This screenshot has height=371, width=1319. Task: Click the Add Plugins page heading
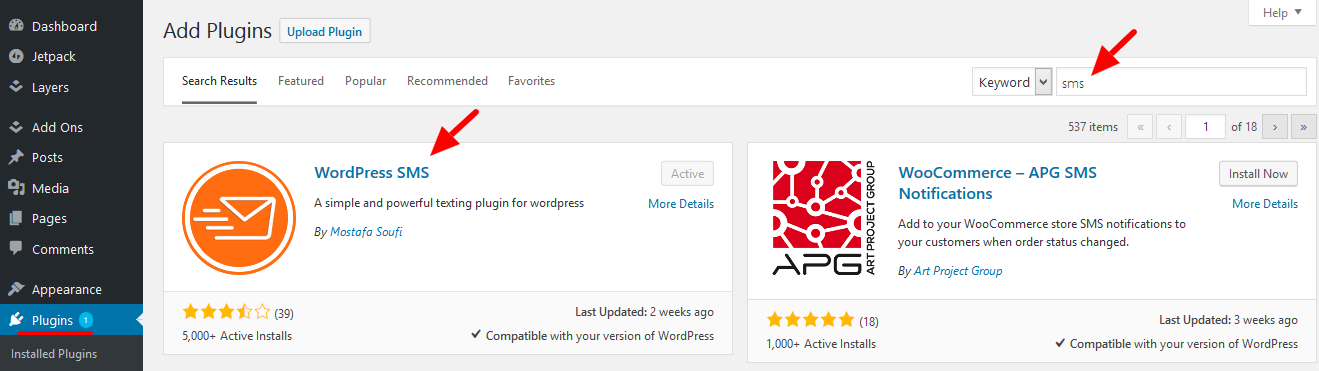tap(217, 31)
